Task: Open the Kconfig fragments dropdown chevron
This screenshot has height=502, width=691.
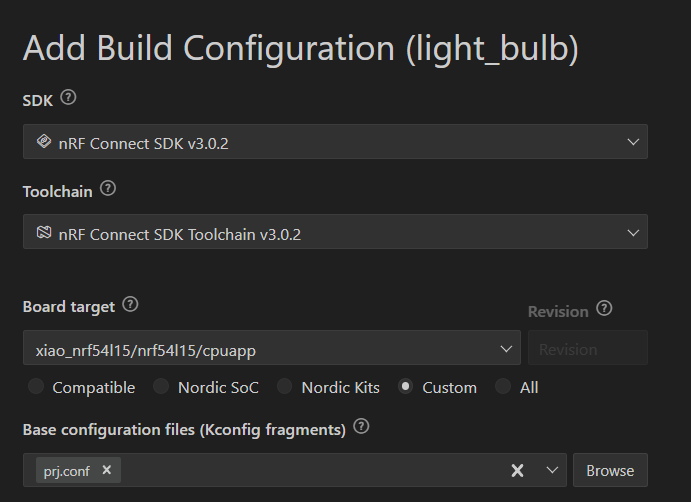Action: (x=552, y=470)
